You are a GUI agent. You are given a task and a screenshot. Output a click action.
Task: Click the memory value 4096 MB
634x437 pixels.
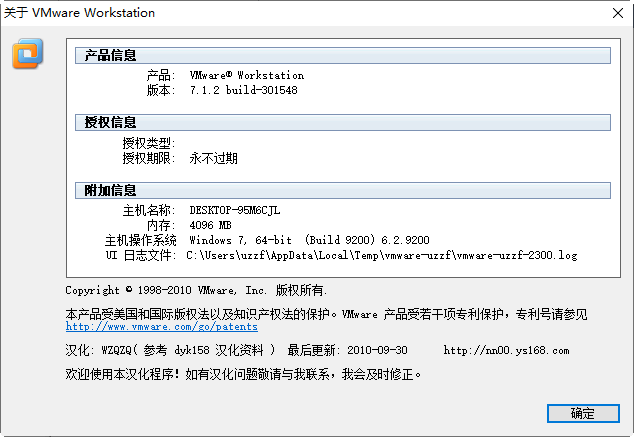pos(210,225)
